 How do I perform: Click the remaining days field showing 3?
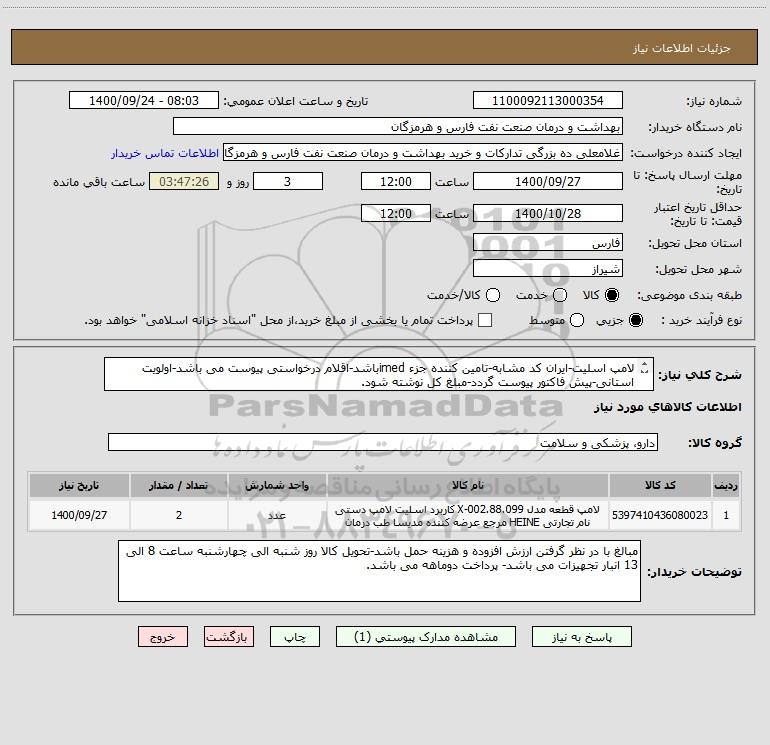(x=288, y=182)
